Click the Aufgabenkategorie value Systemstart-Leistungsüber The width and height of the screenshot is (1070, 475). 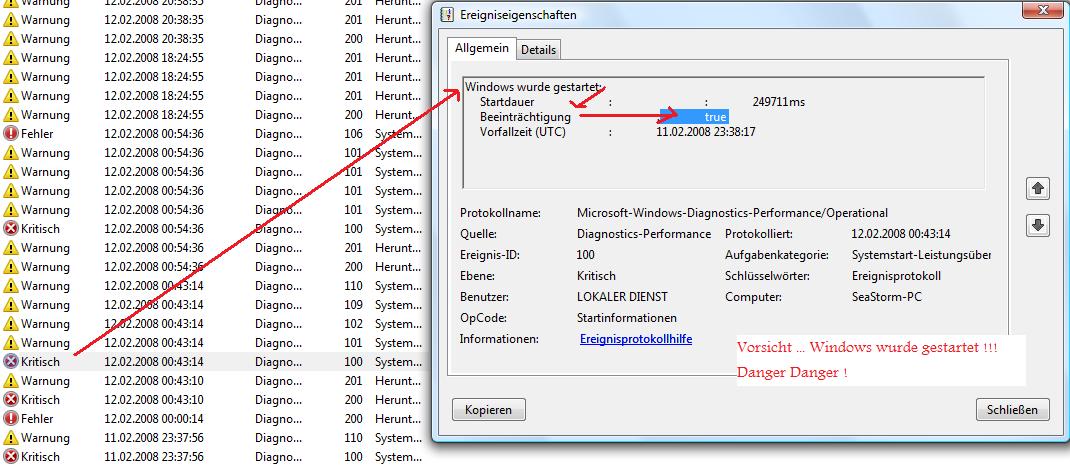point(921,255)
